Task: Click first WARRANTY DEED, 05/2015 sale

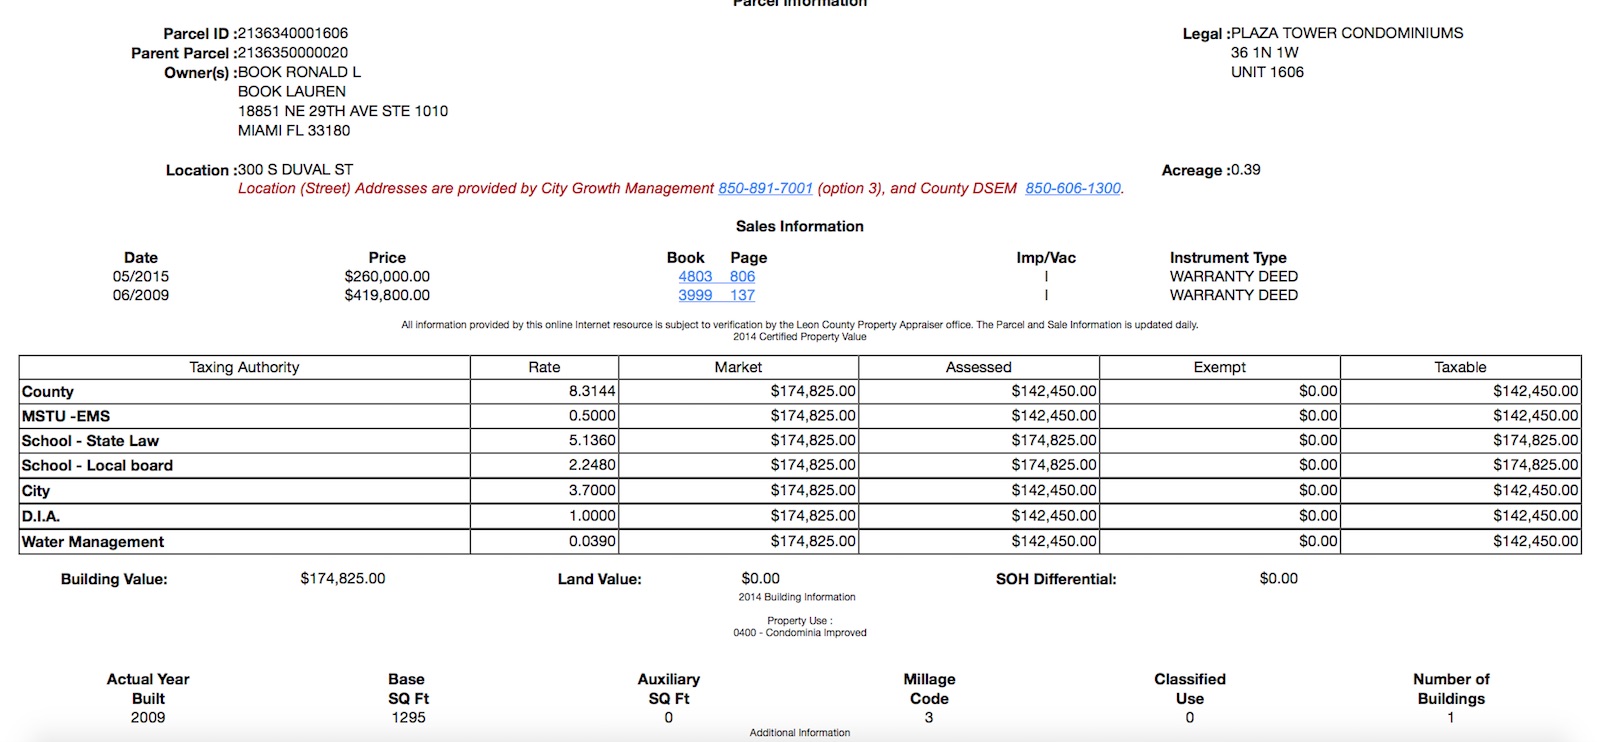Action: (1234, 276)
